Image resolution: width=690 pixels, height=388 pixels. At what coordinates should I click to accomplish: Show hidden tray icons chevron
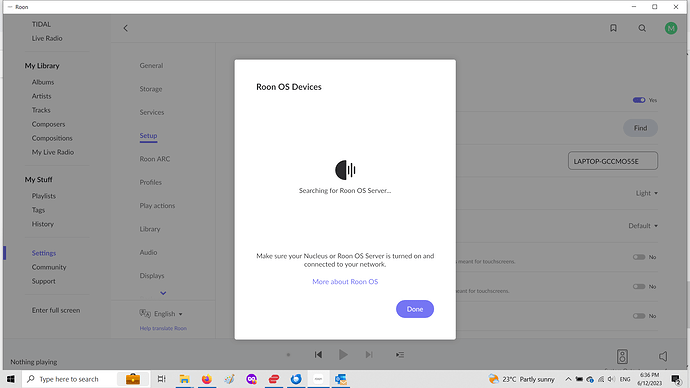[568, 379]
